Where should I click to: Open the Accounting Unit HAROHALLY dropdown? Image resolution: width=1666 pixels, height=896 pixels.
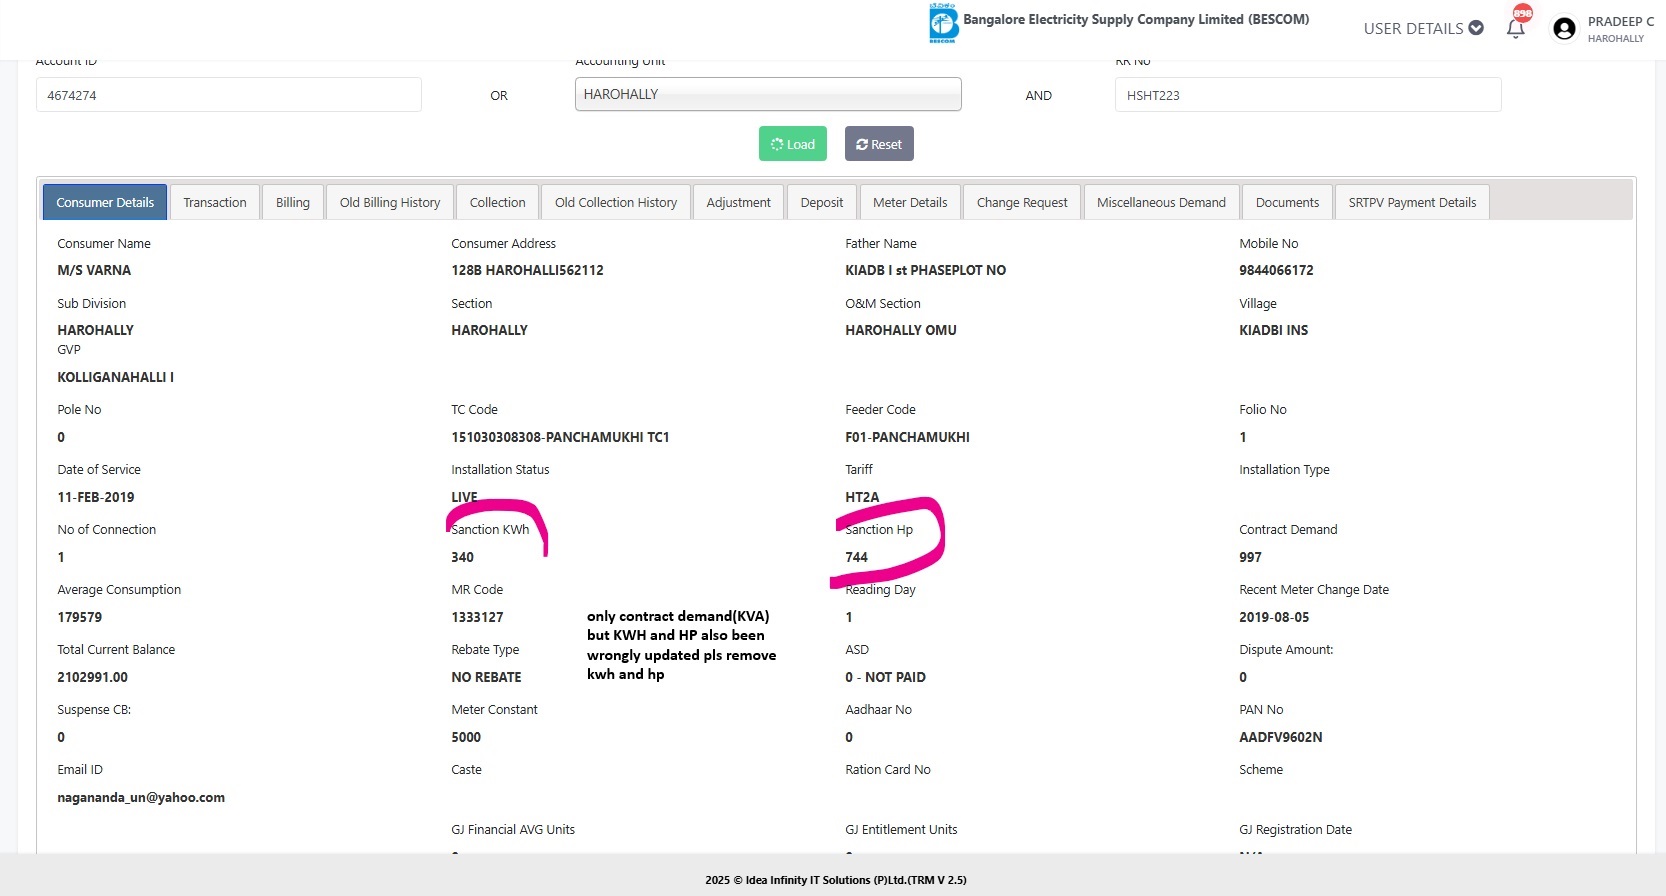coord(768,94)
